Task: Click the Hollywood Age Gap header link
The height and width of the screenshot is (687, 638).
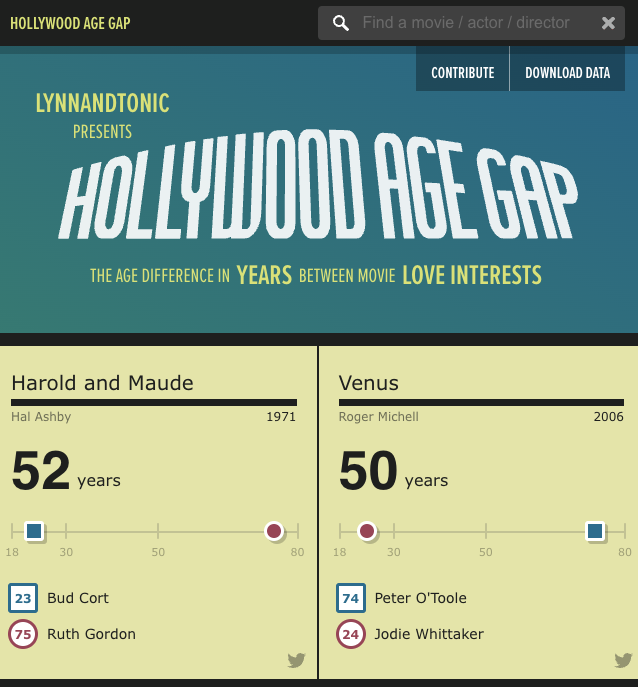Action: pyautogui.click(x=70, y=23)
